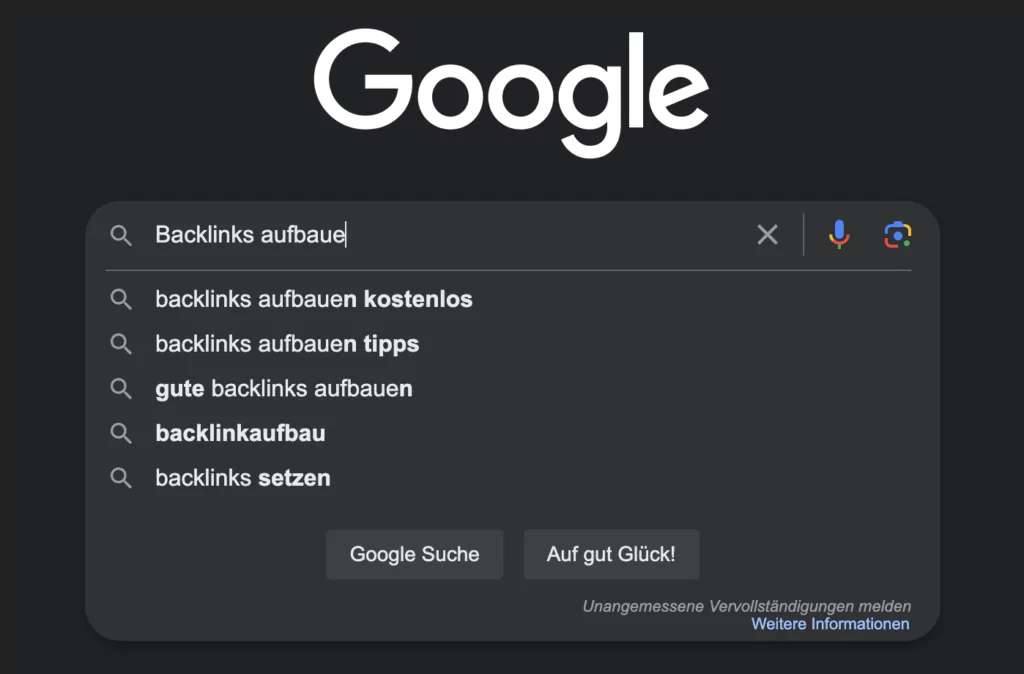1024x674 pixels.
Task: Click 'Unangemessene Vervollständigungen melden'
Action: coord(746,606)
